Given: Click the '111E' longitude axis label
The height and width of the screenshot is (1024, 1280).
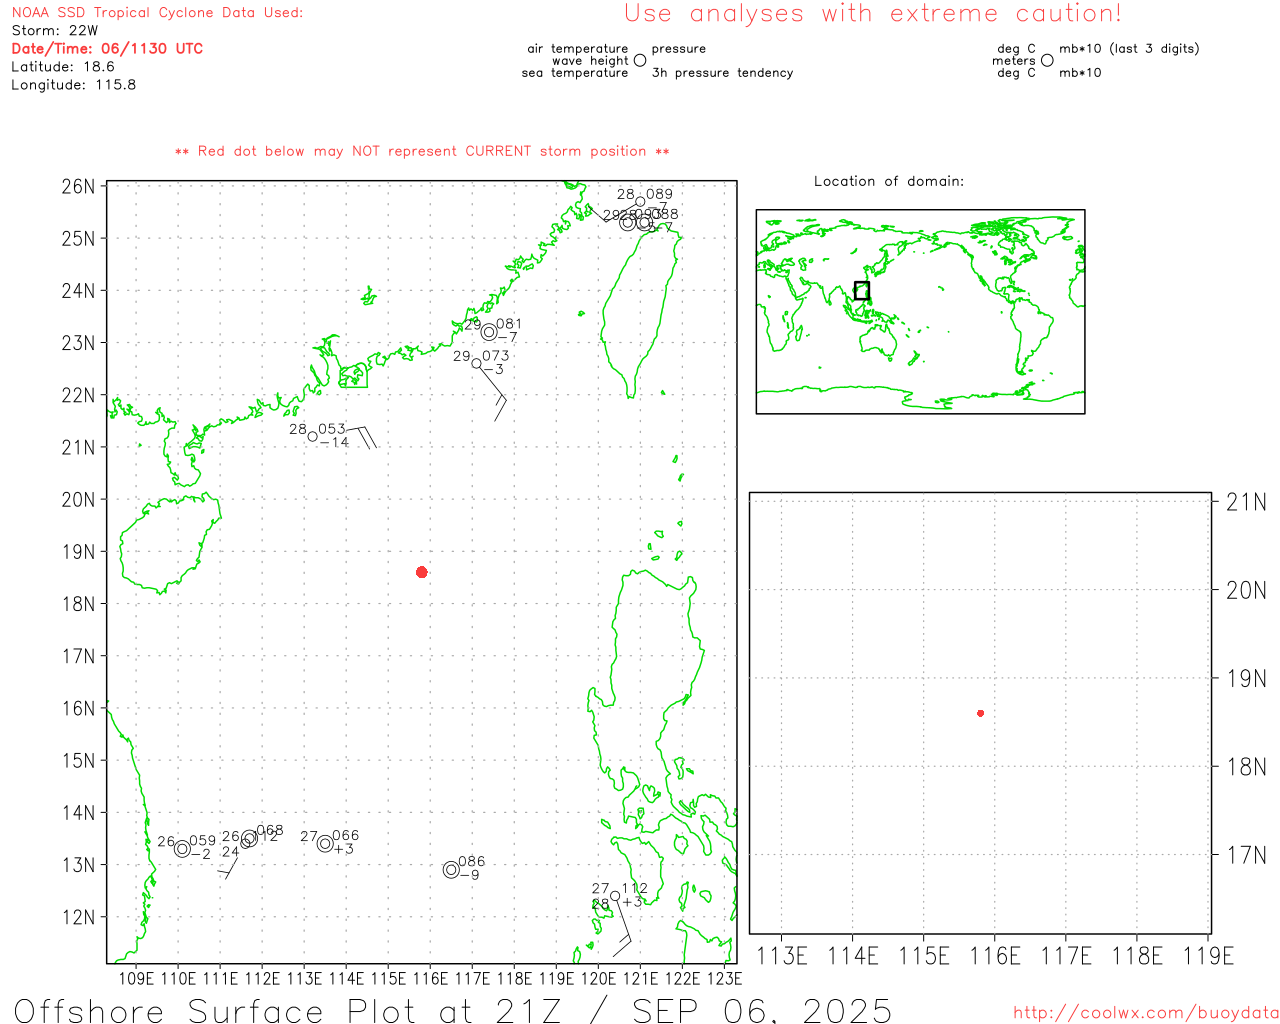Looking at the screenshot, I should pyautogui.click(x=220, y=978).
